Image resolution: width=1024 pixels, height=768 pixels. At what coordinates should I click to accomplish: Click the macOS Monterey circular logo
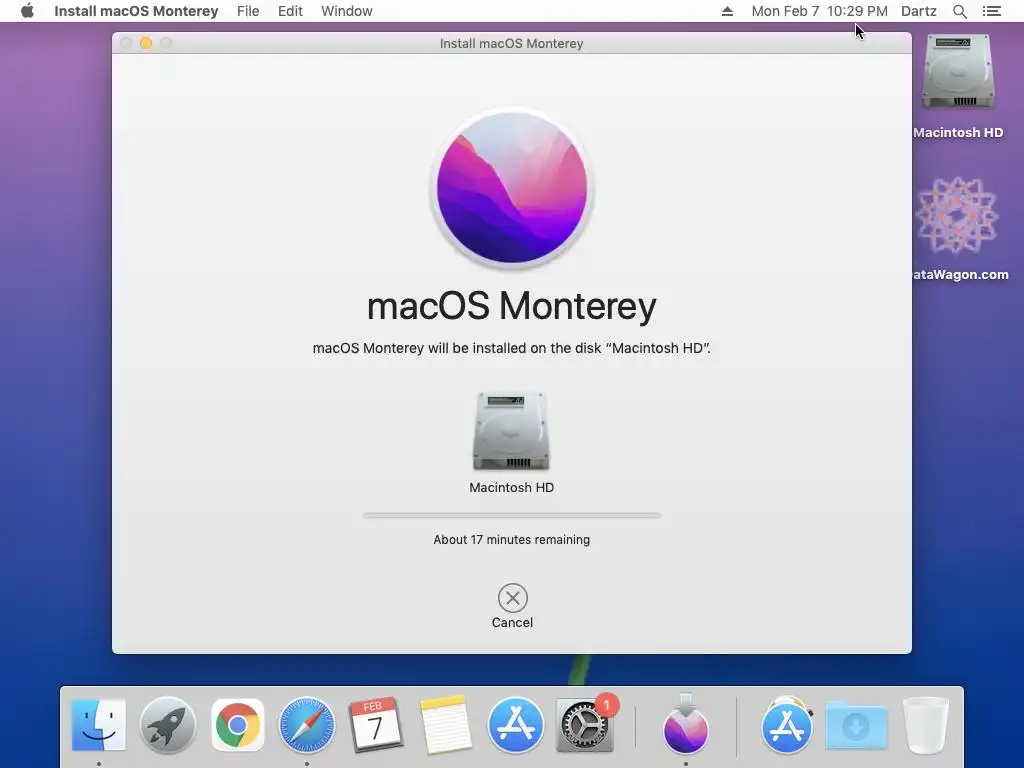coord(512,188)
